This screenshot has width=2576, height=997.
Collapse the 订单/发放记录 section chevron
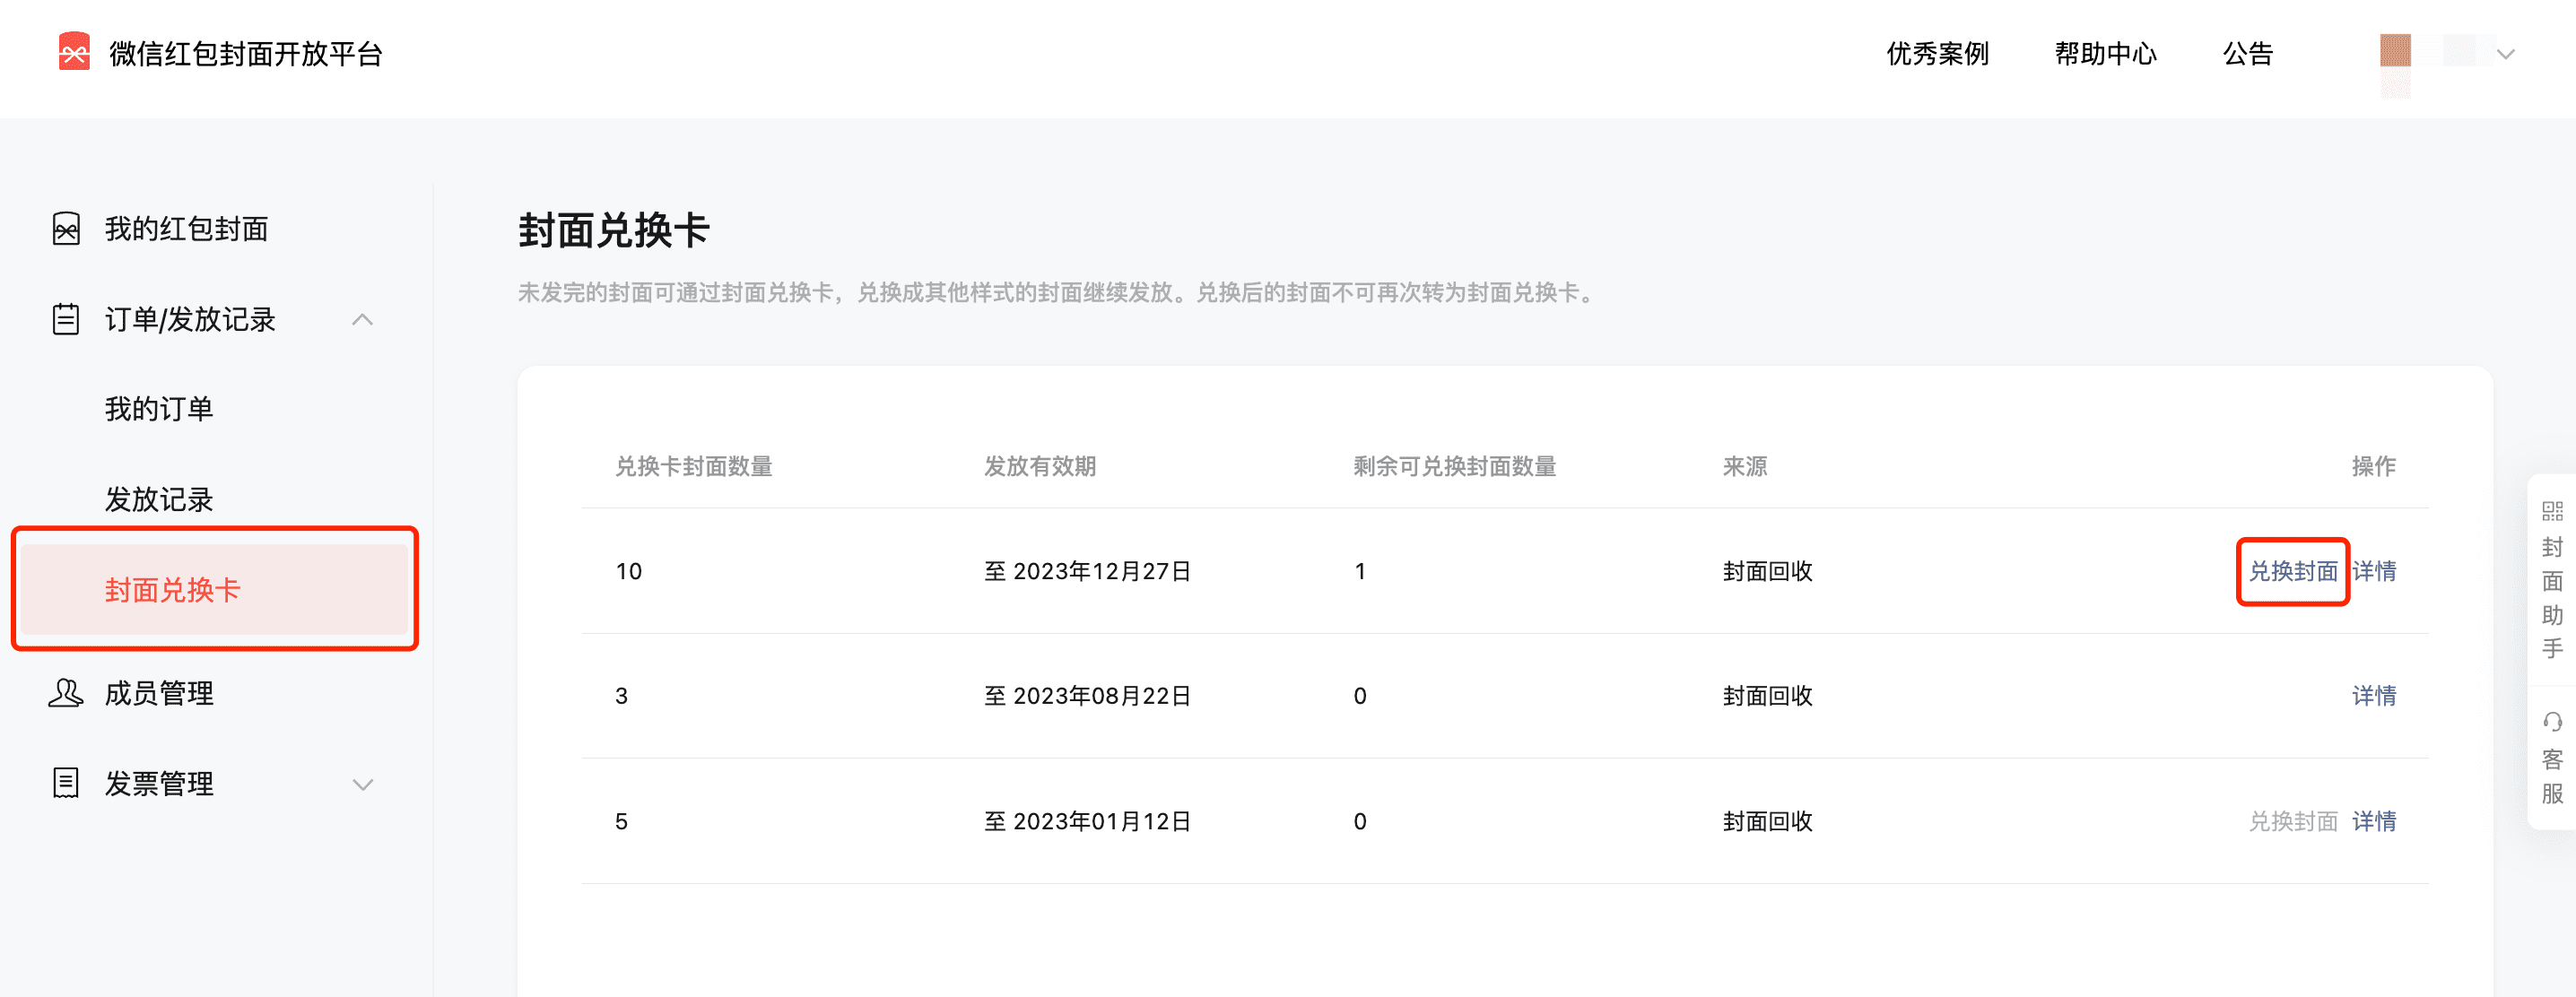363,320
